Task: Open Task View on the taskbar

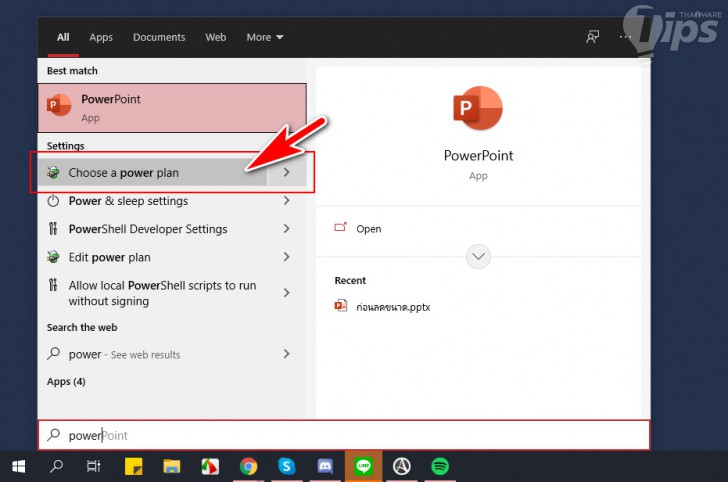Action: coord(94,466)
